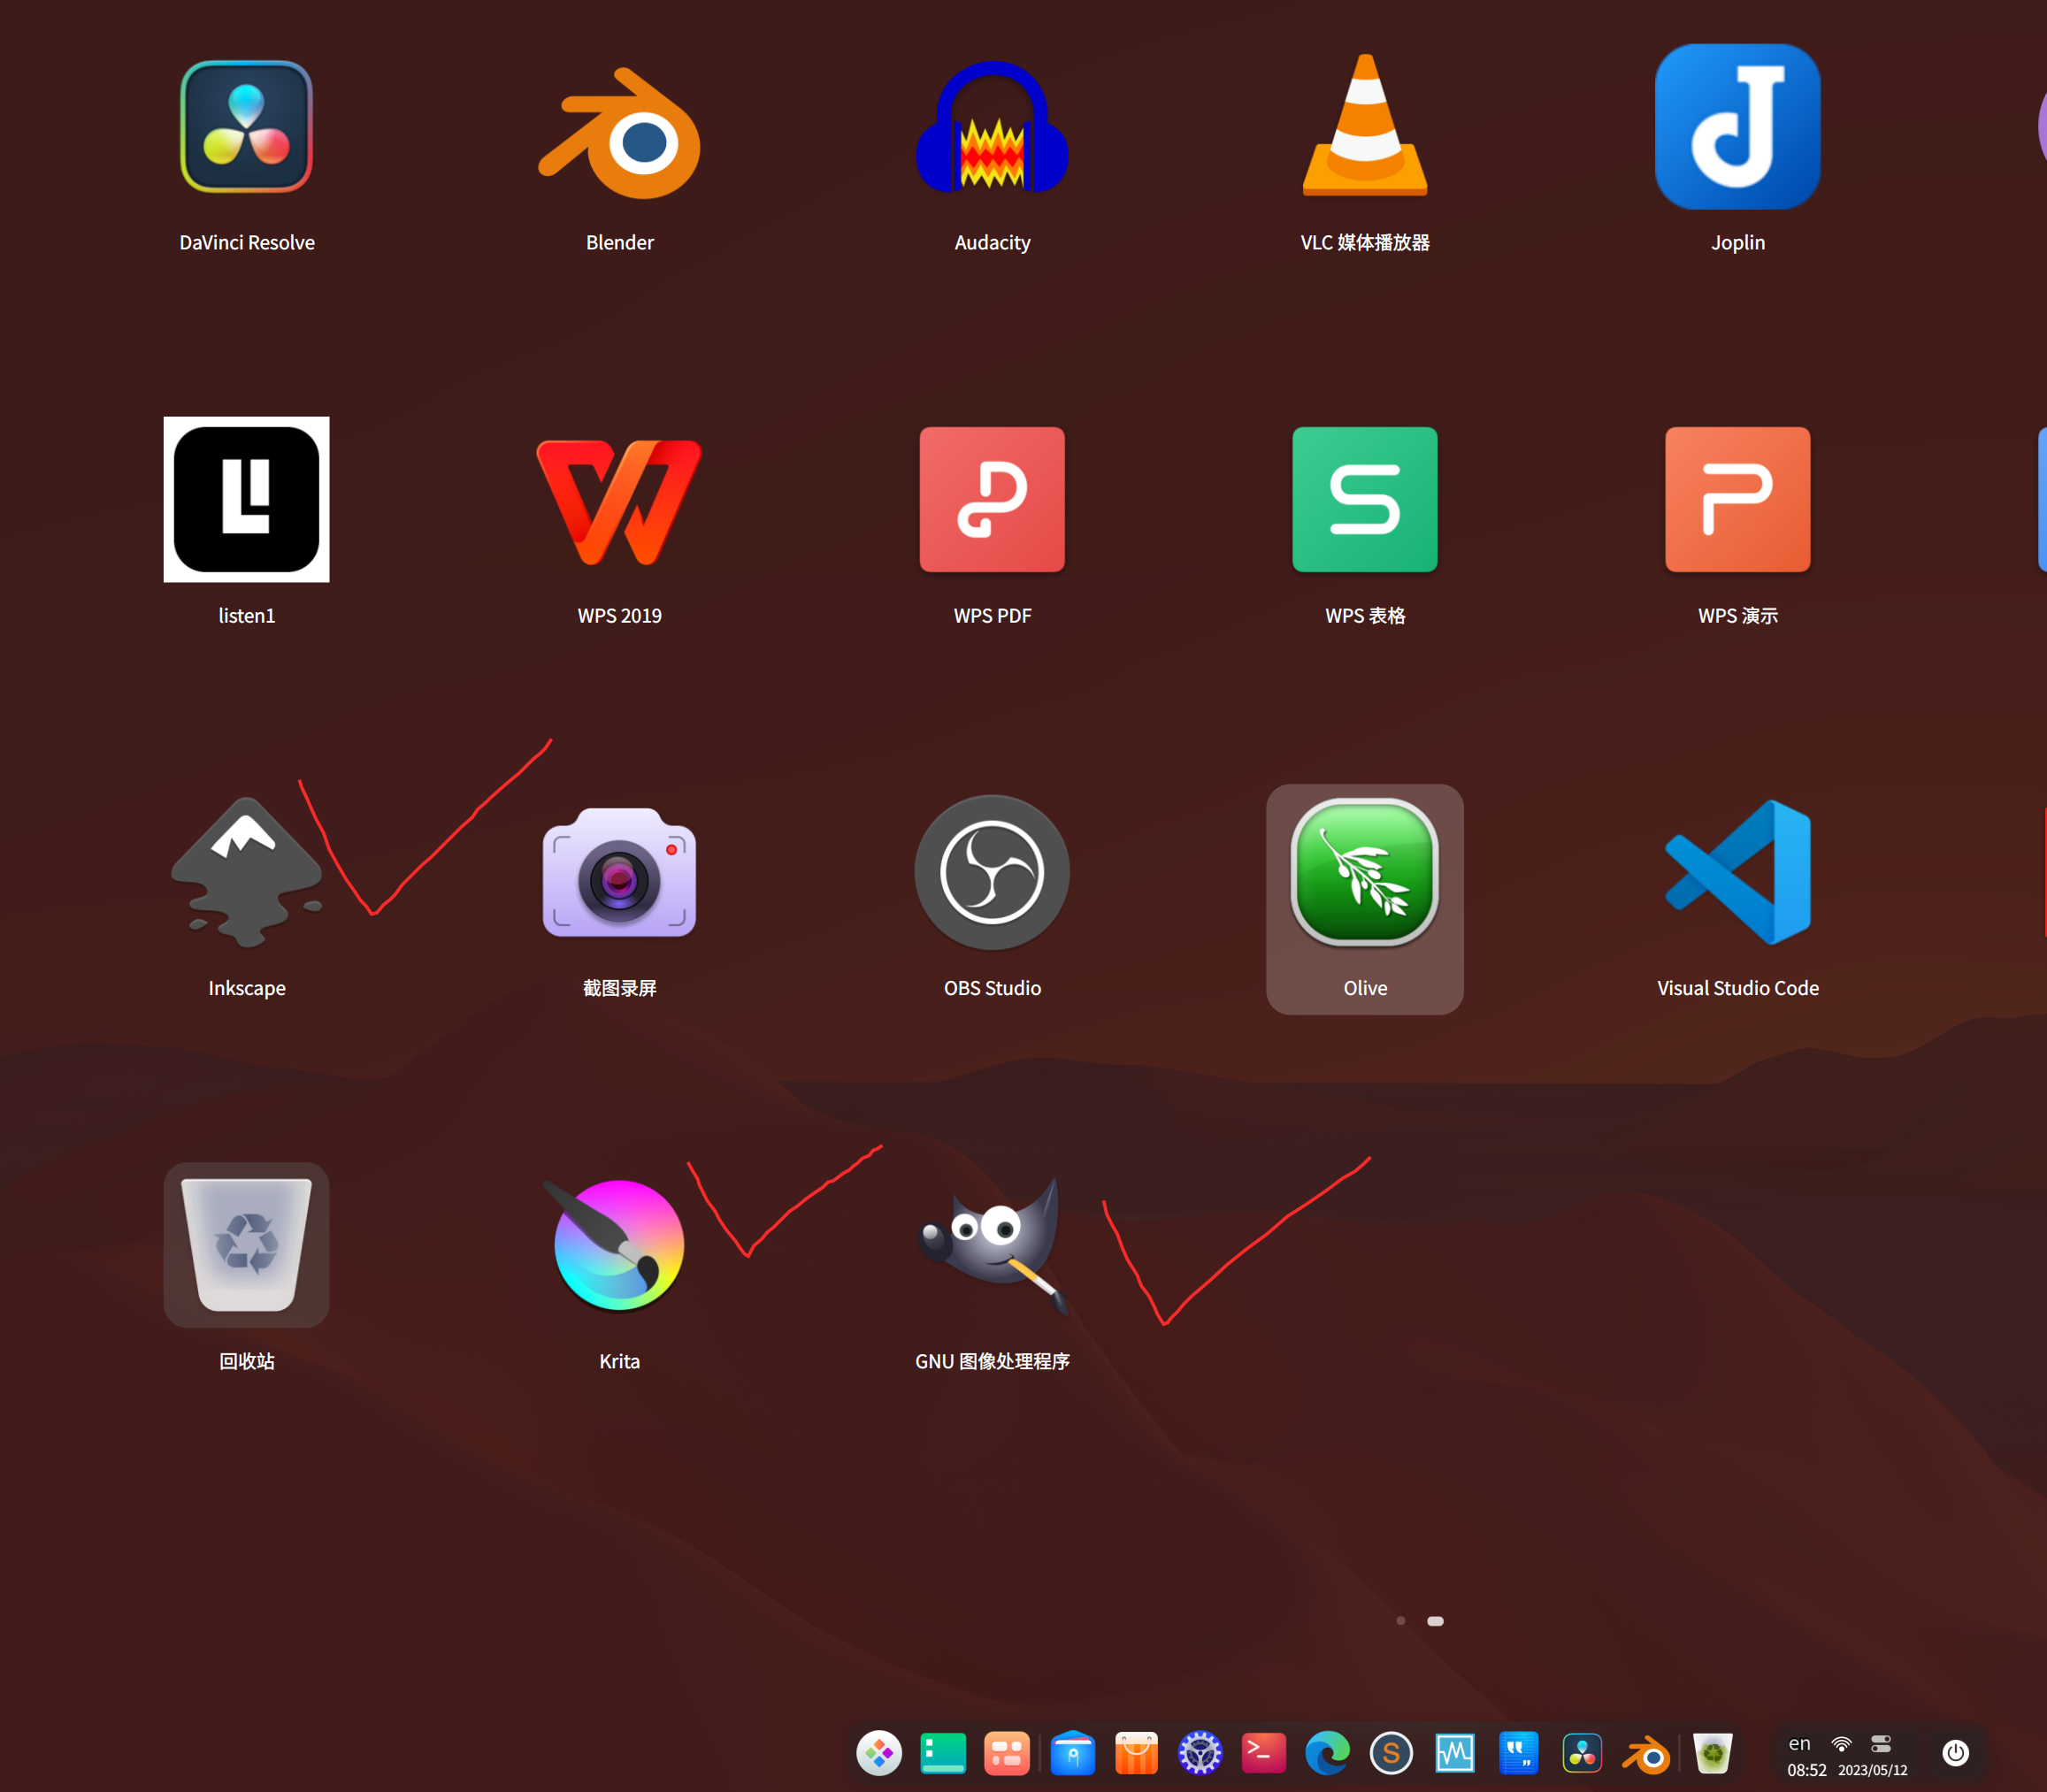This screenshot has height=1792, width=2047.
Task: Switch to the first launcher page dot
Action: [1400, 1621]
